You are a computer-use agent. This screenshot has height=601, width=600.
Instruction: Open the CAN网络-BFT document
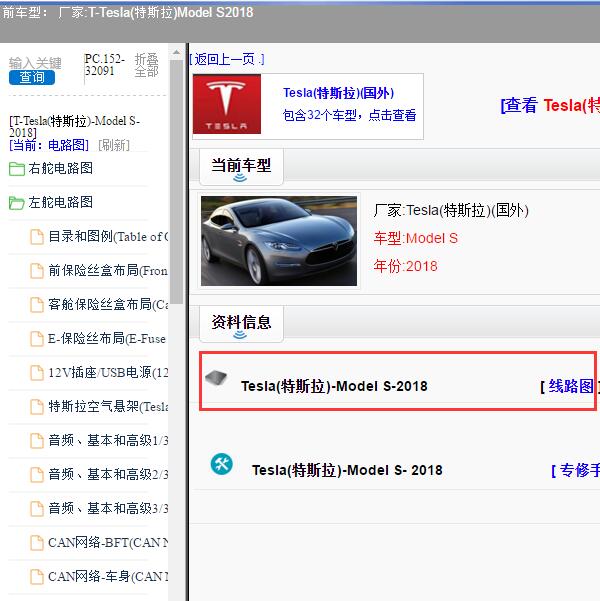point(108,543)
